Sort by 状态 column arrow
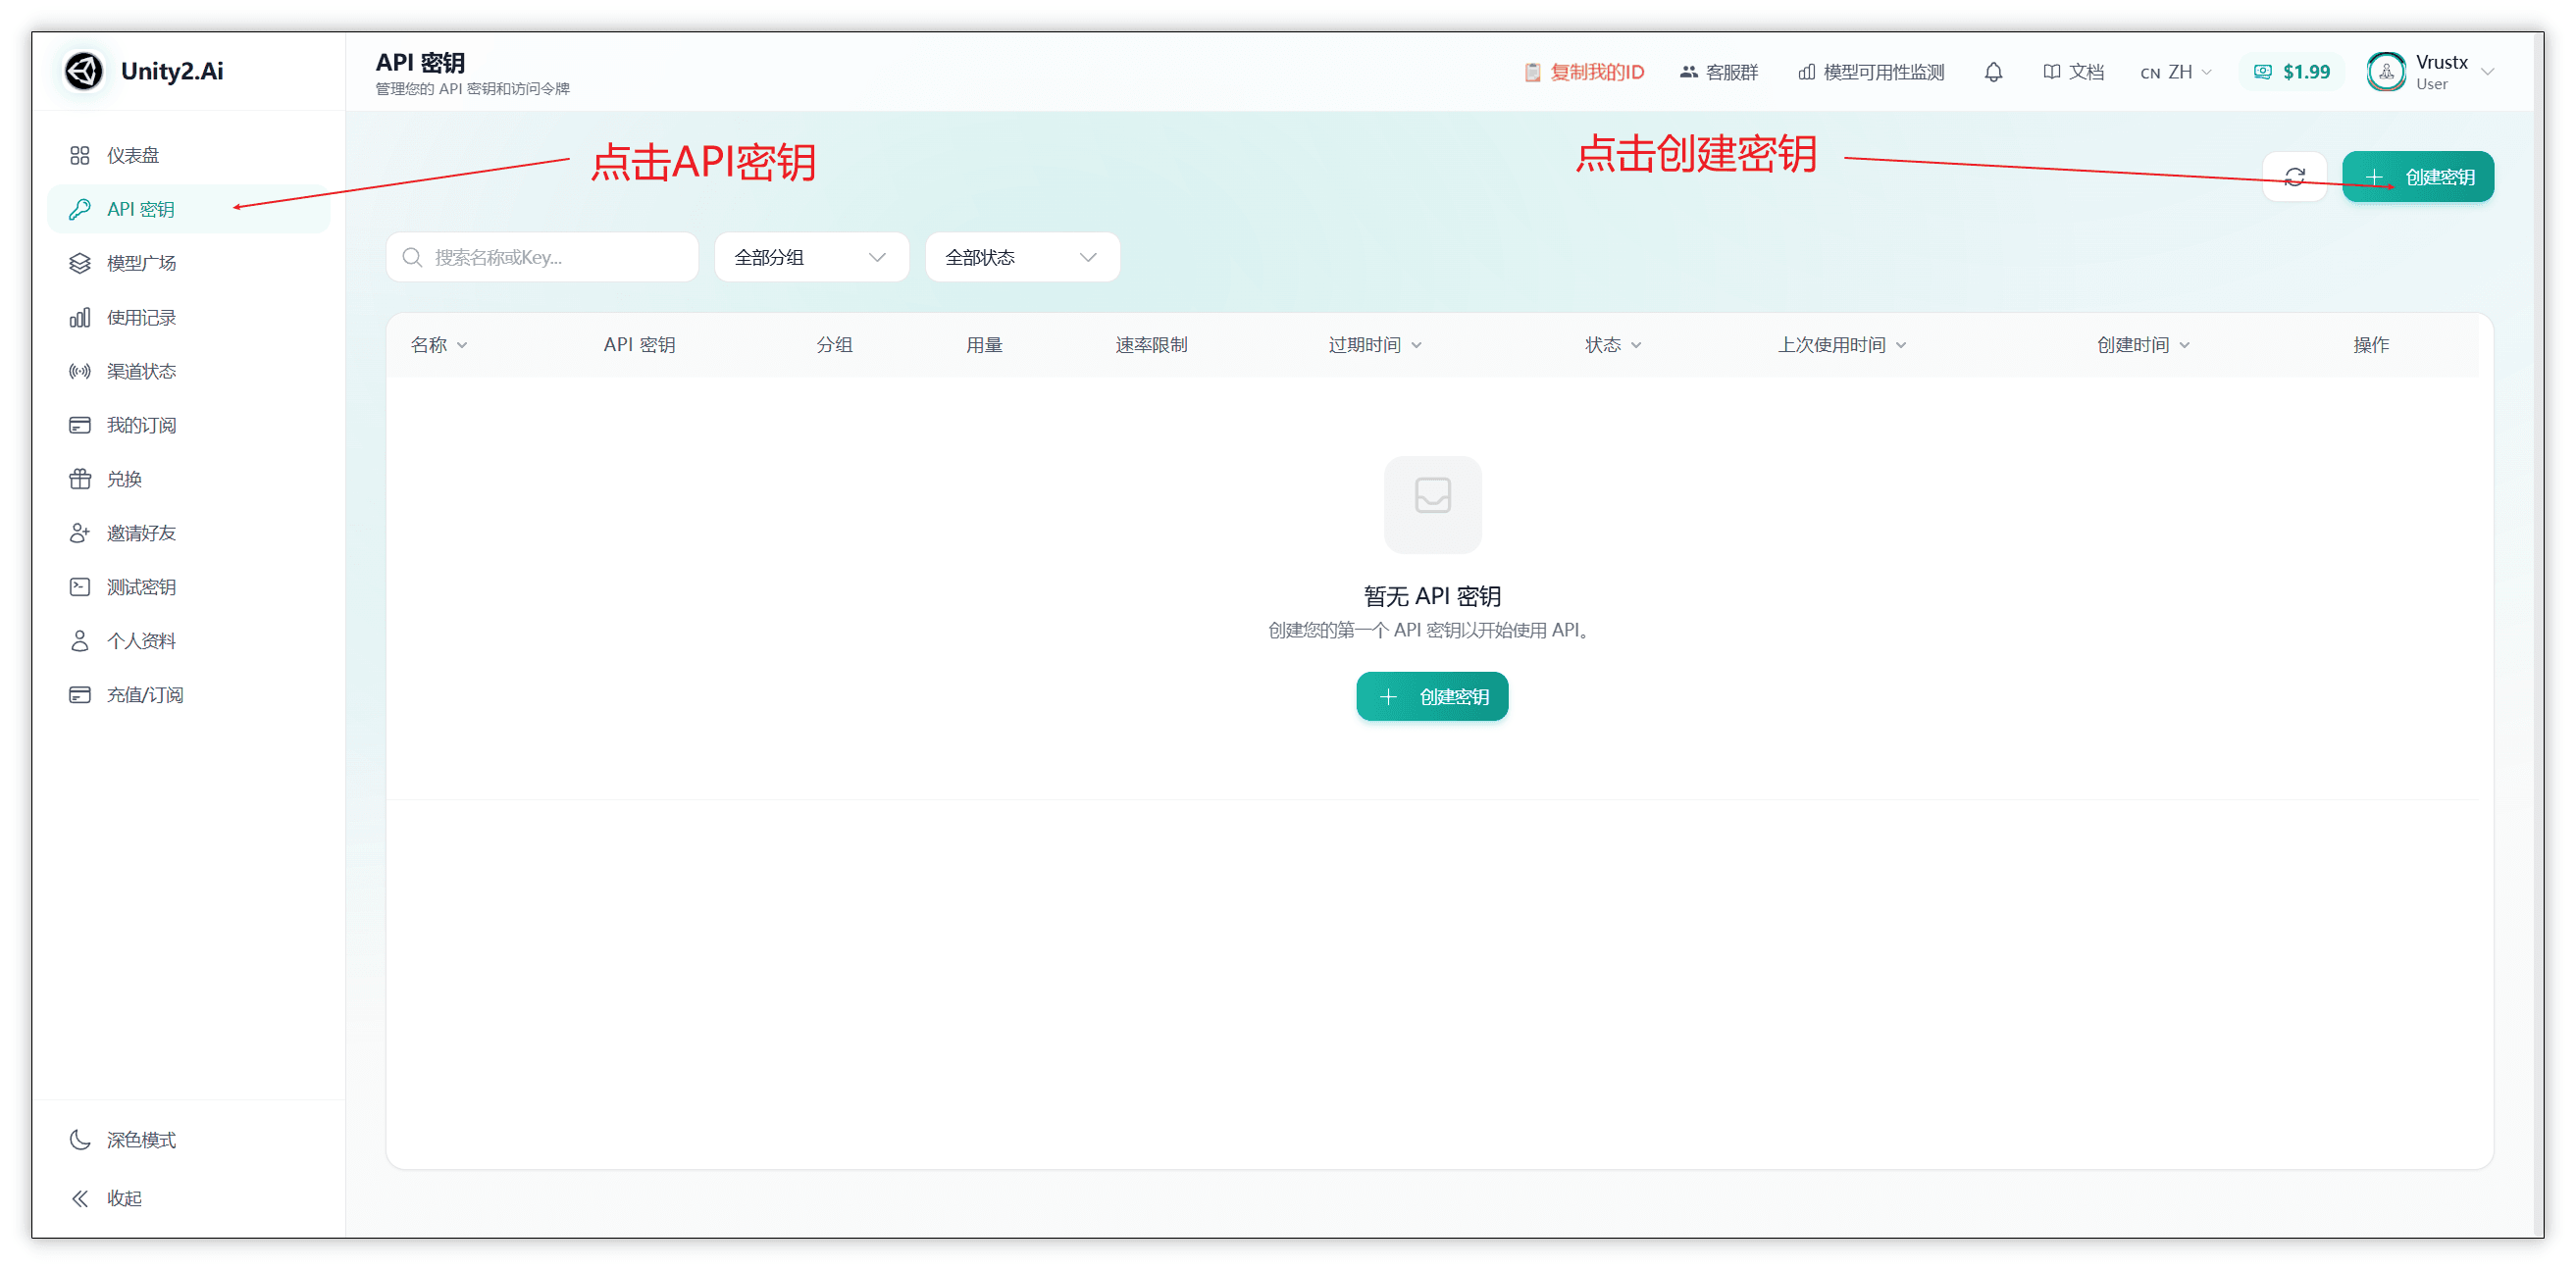The width and height of the screenshot is (2576, 1270). (1636, 346)
